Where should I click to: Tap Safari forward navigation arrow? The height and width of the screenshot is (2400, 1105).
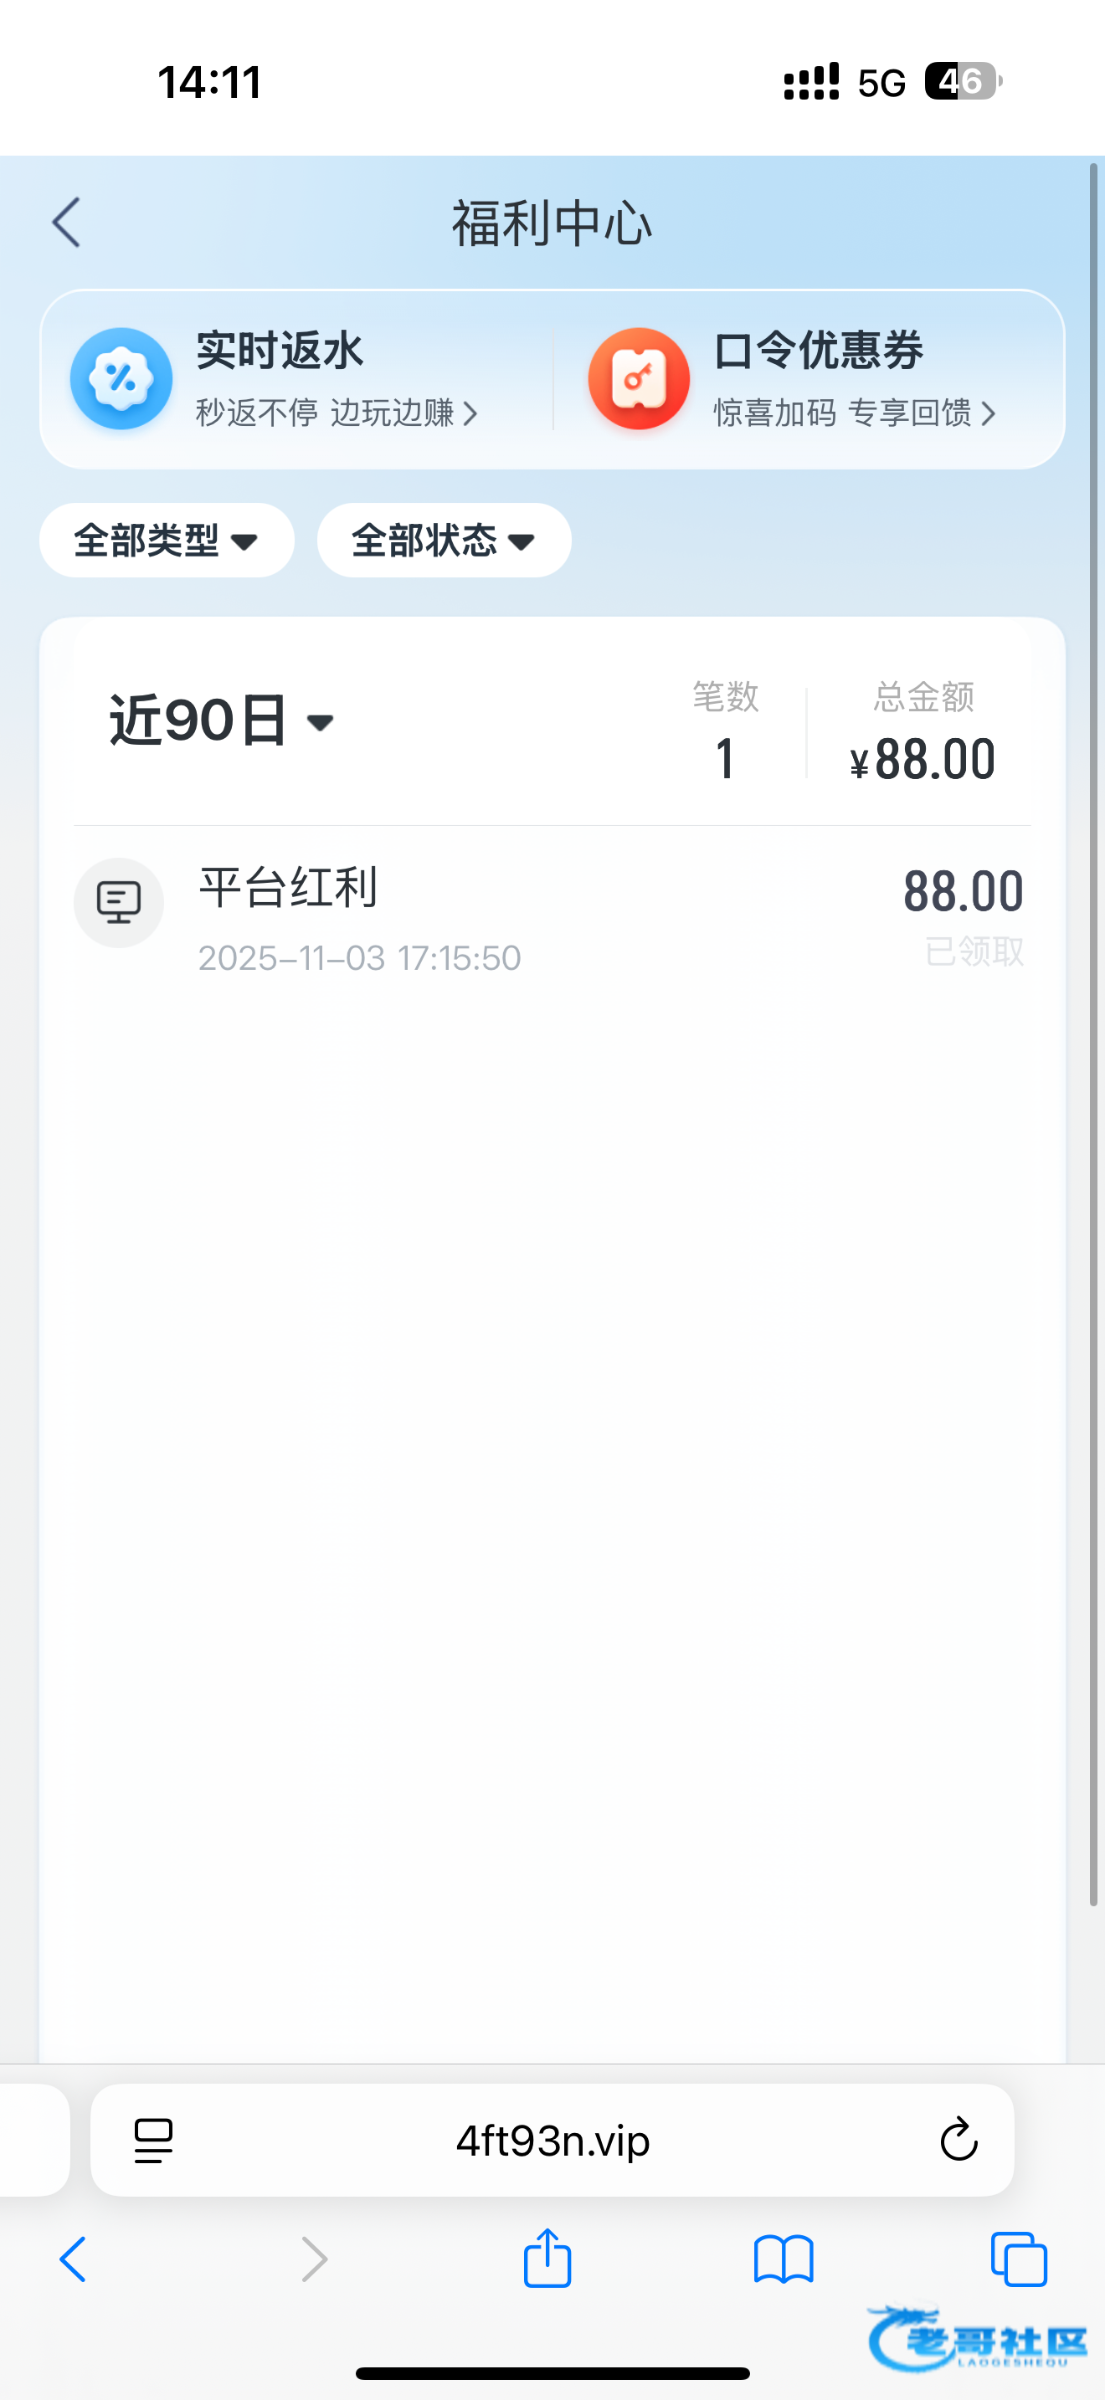pos(314,2259)
